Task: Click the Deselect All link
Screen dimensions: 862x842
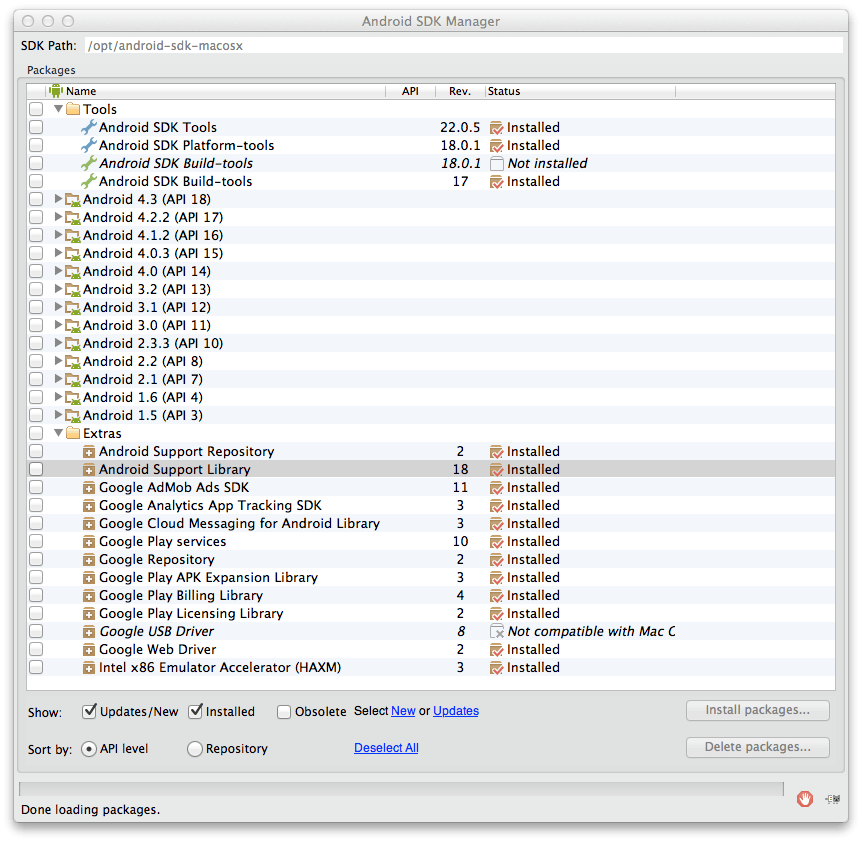Action: [386, 748]
